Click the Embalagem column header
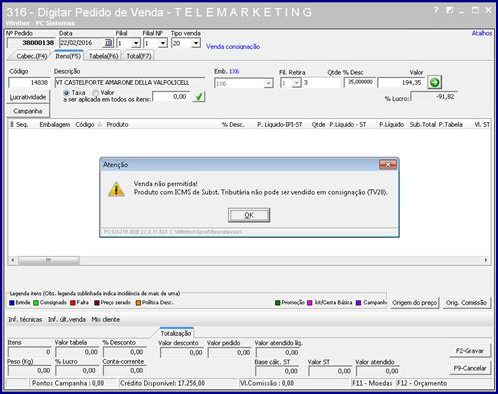 point(55,125)
